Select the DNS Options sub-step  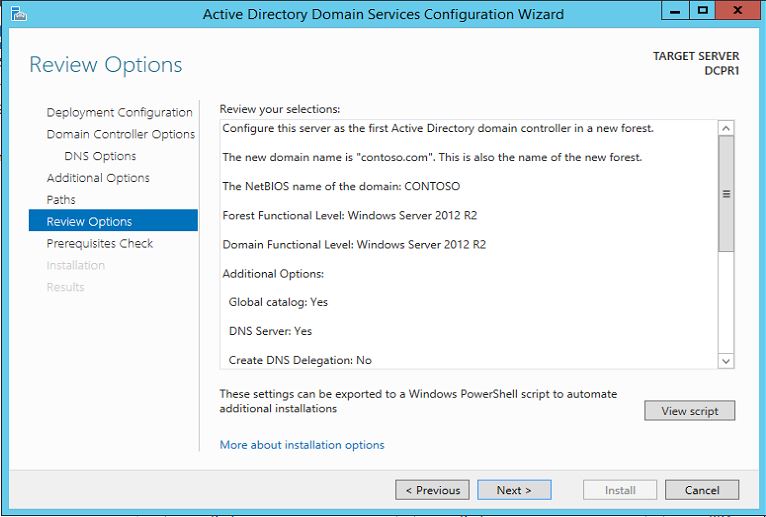pos(100,156)
